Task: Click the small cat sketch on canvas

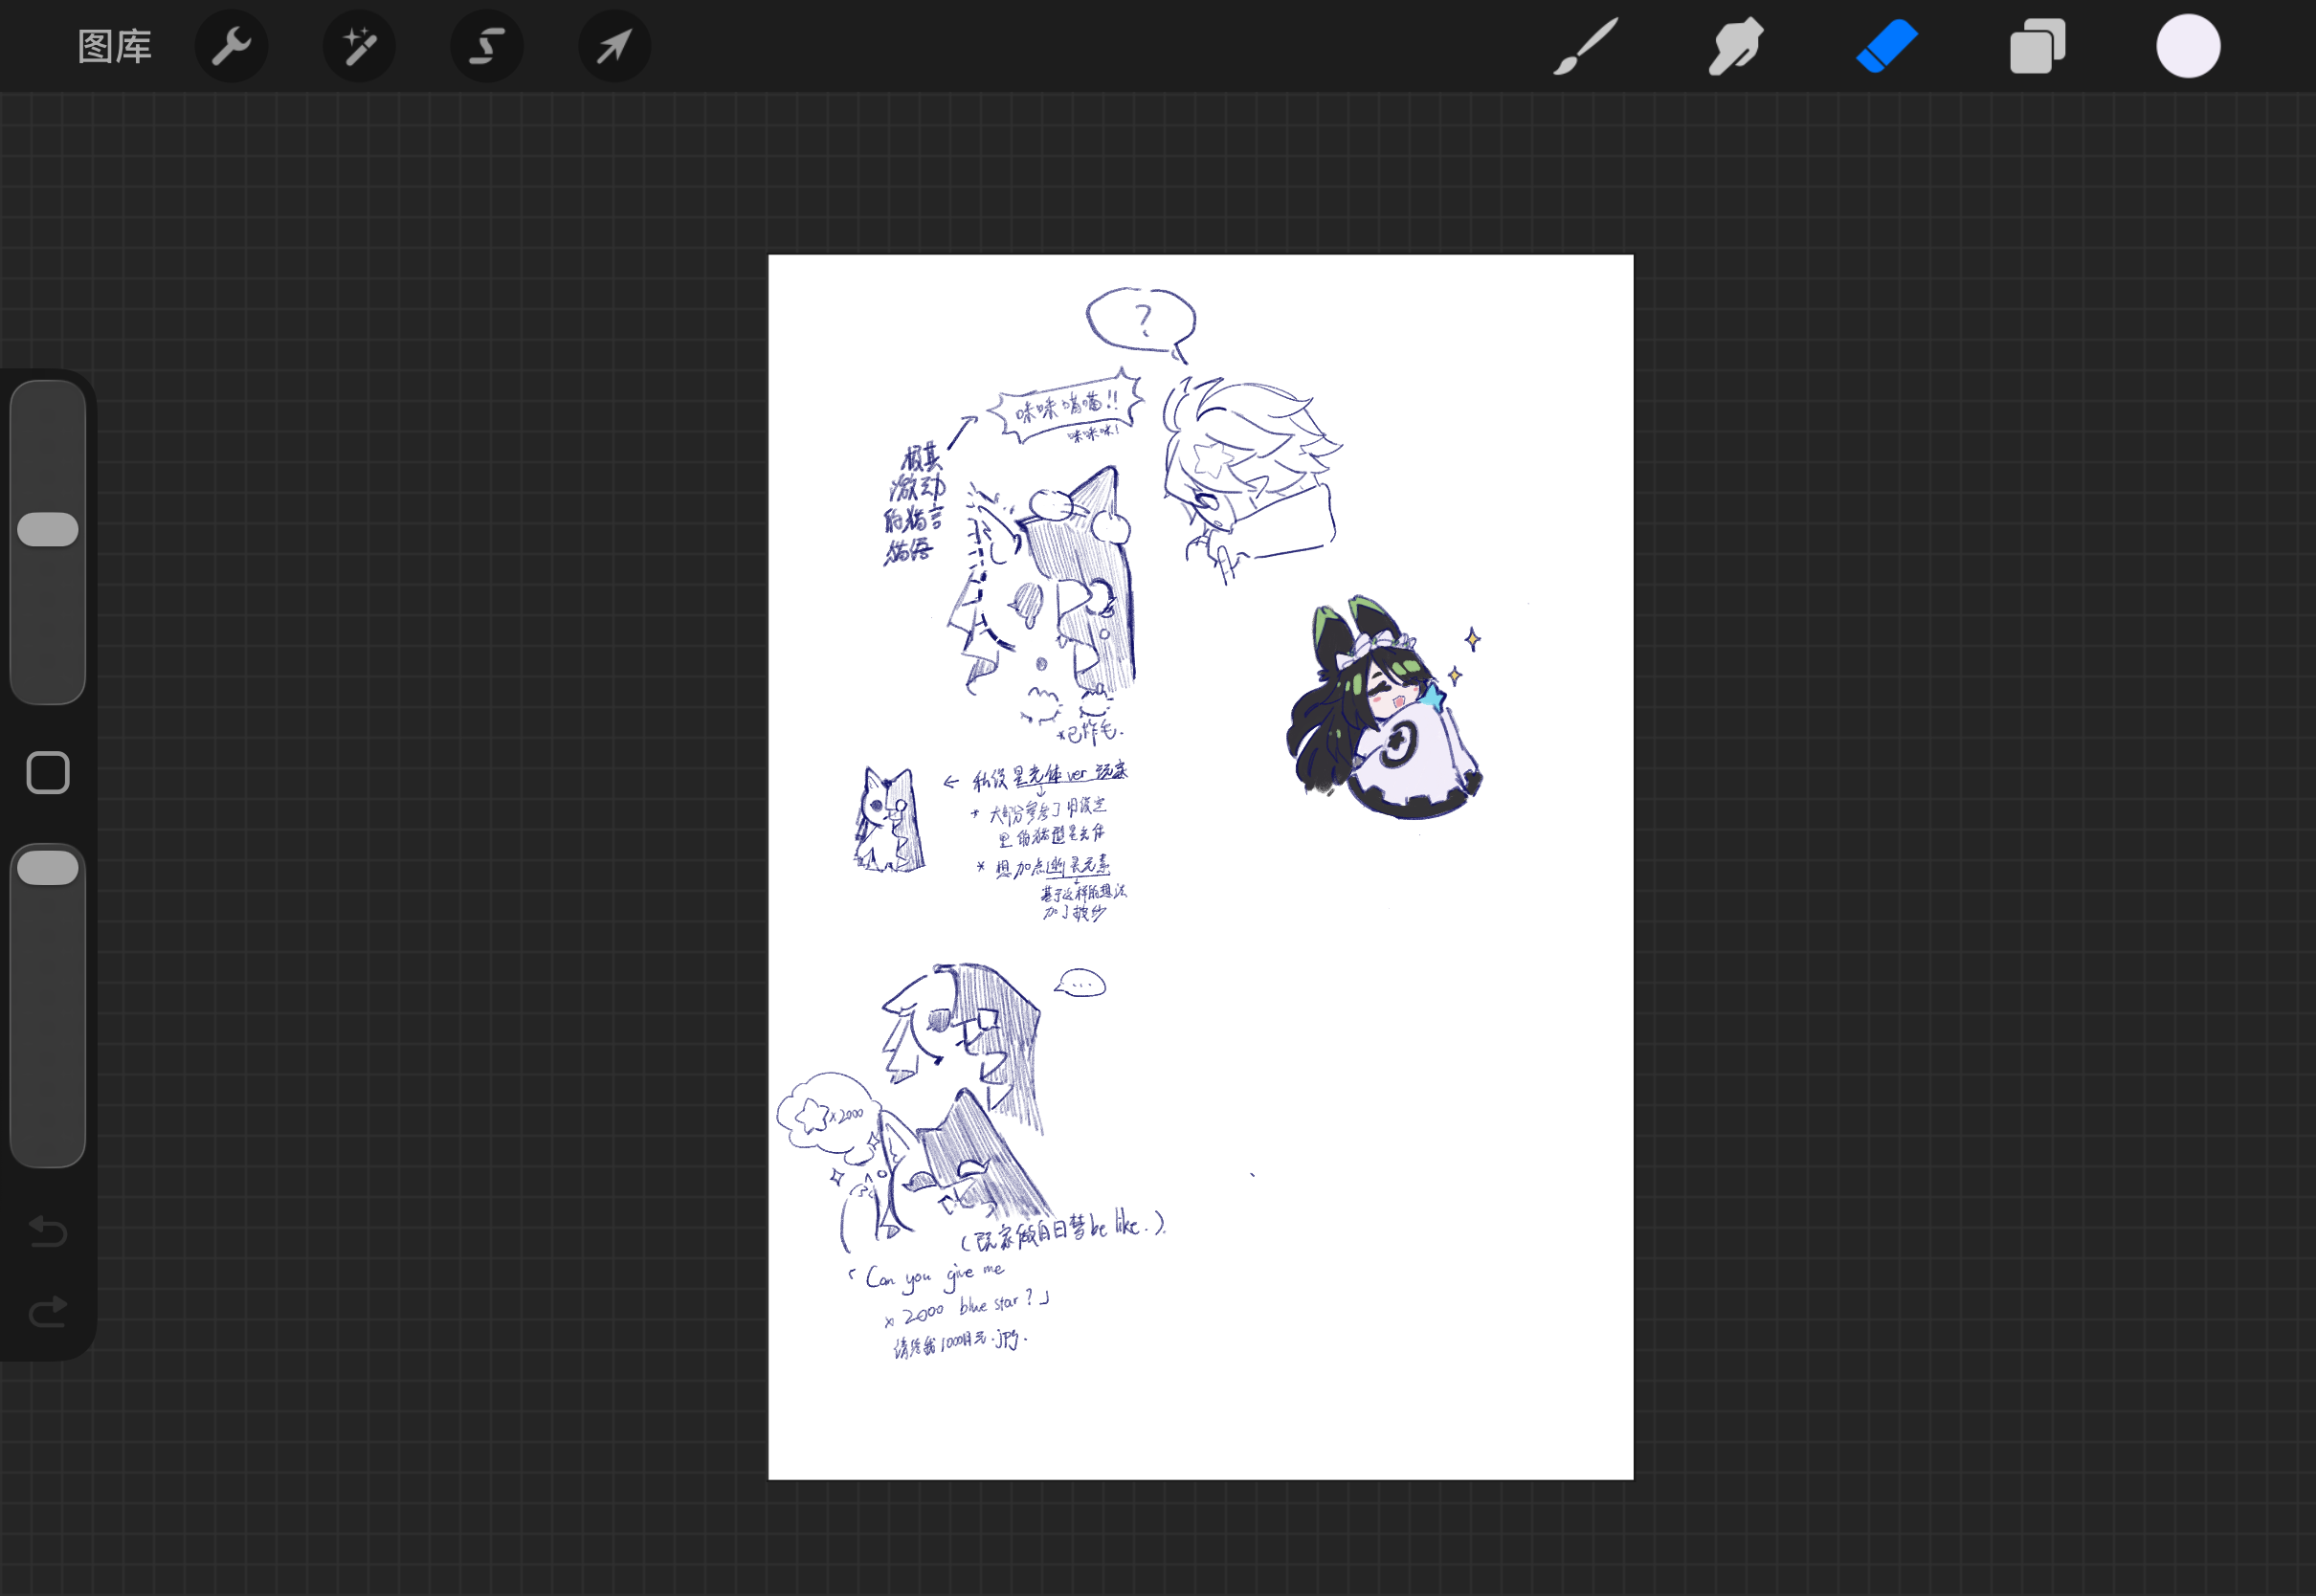Action: tap(888, 820)
